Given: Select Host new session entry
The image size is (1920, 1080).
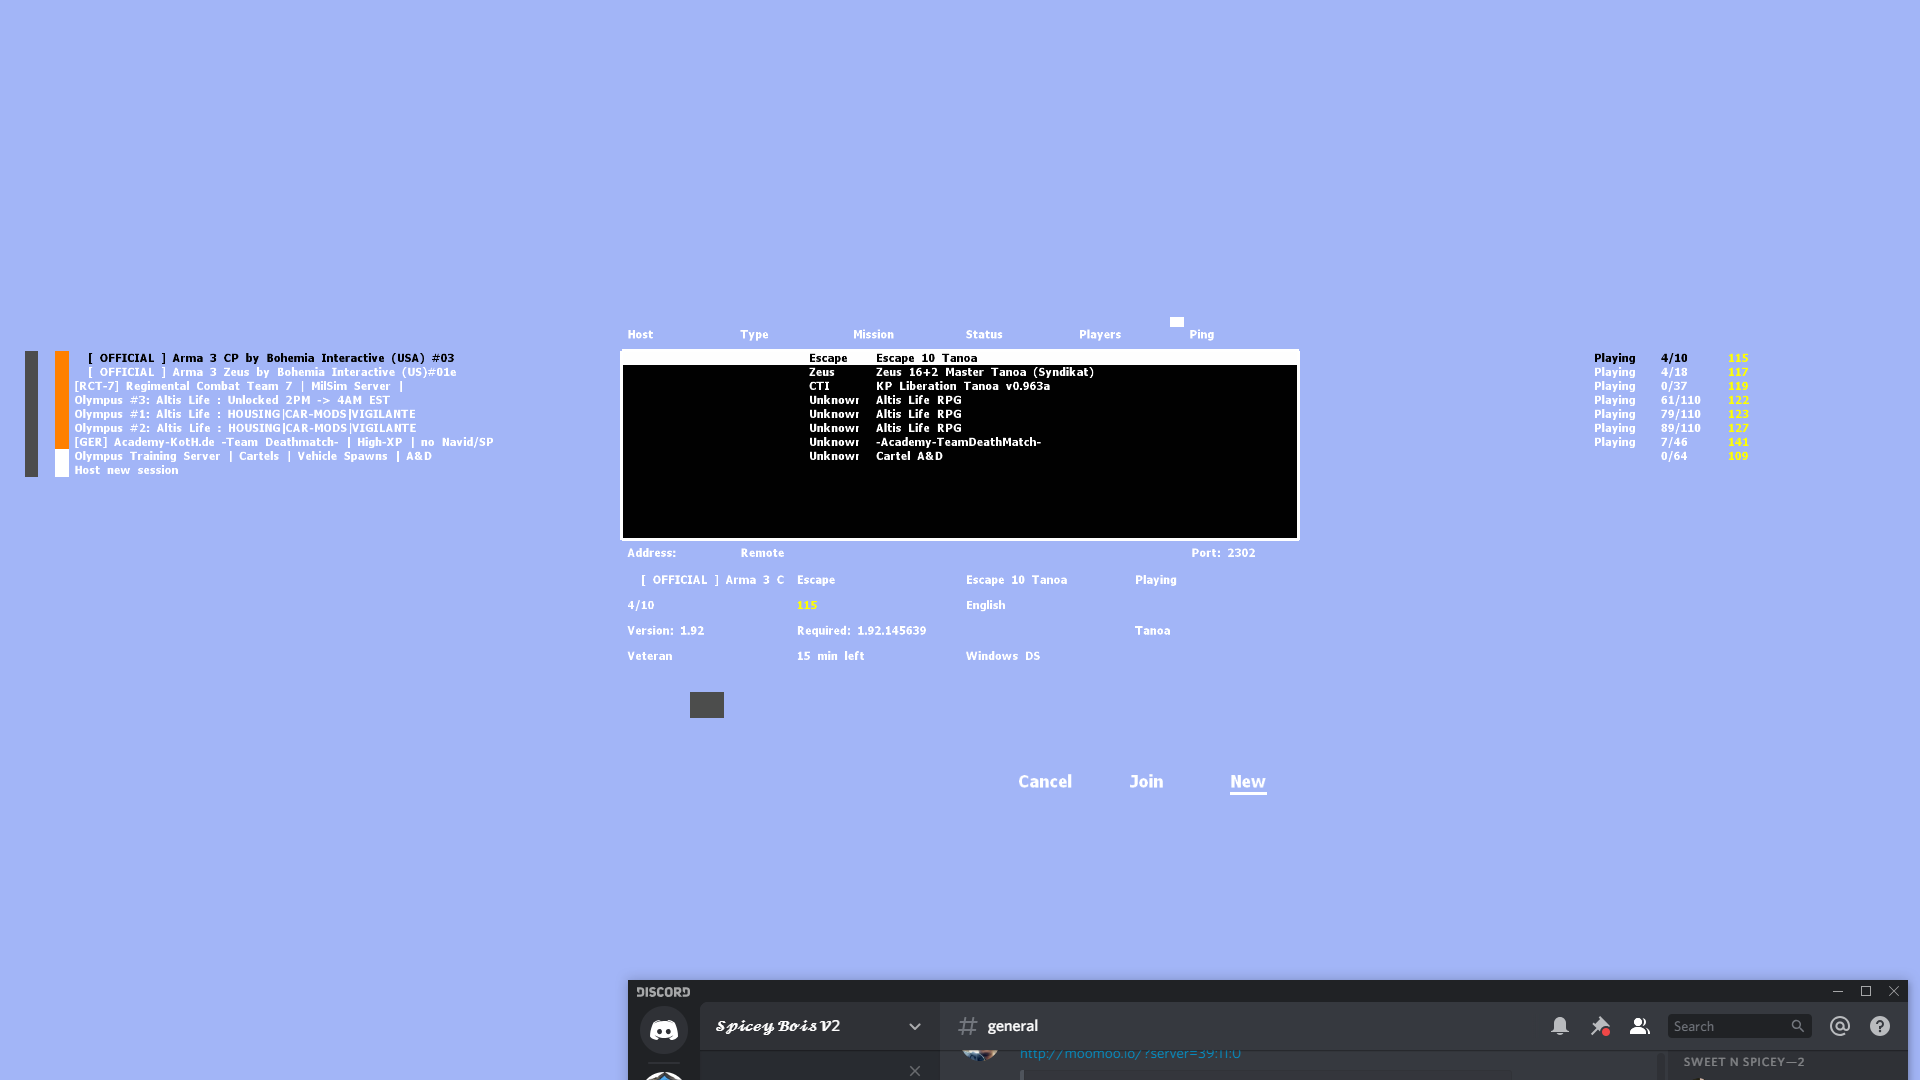Looking at the screenshot, I should 126,470.
